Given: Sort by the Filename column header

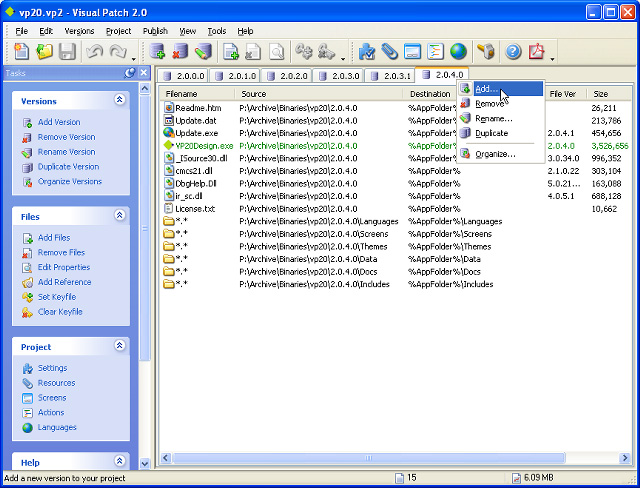Looking at the screenshot, I should 198,94.
